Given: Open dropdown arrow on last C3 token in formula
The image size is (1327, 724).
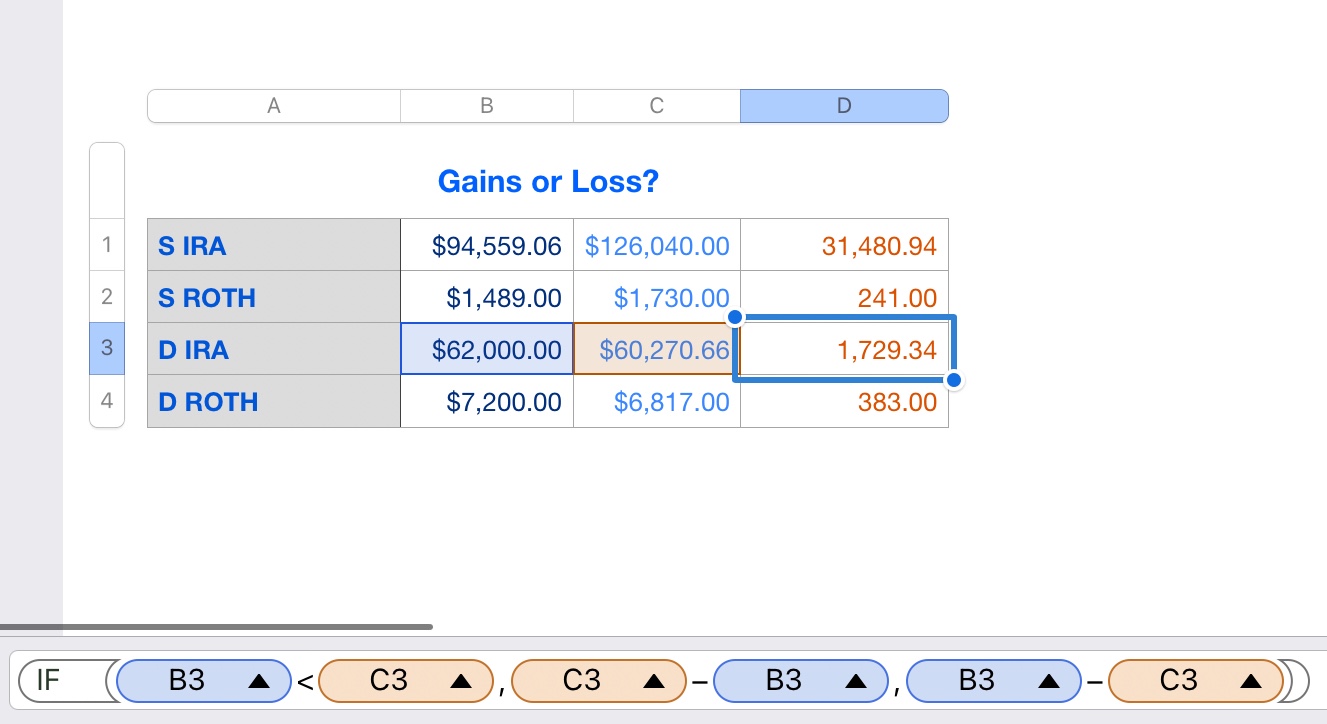Looking at the screenshot, I should coord(1250,681).
